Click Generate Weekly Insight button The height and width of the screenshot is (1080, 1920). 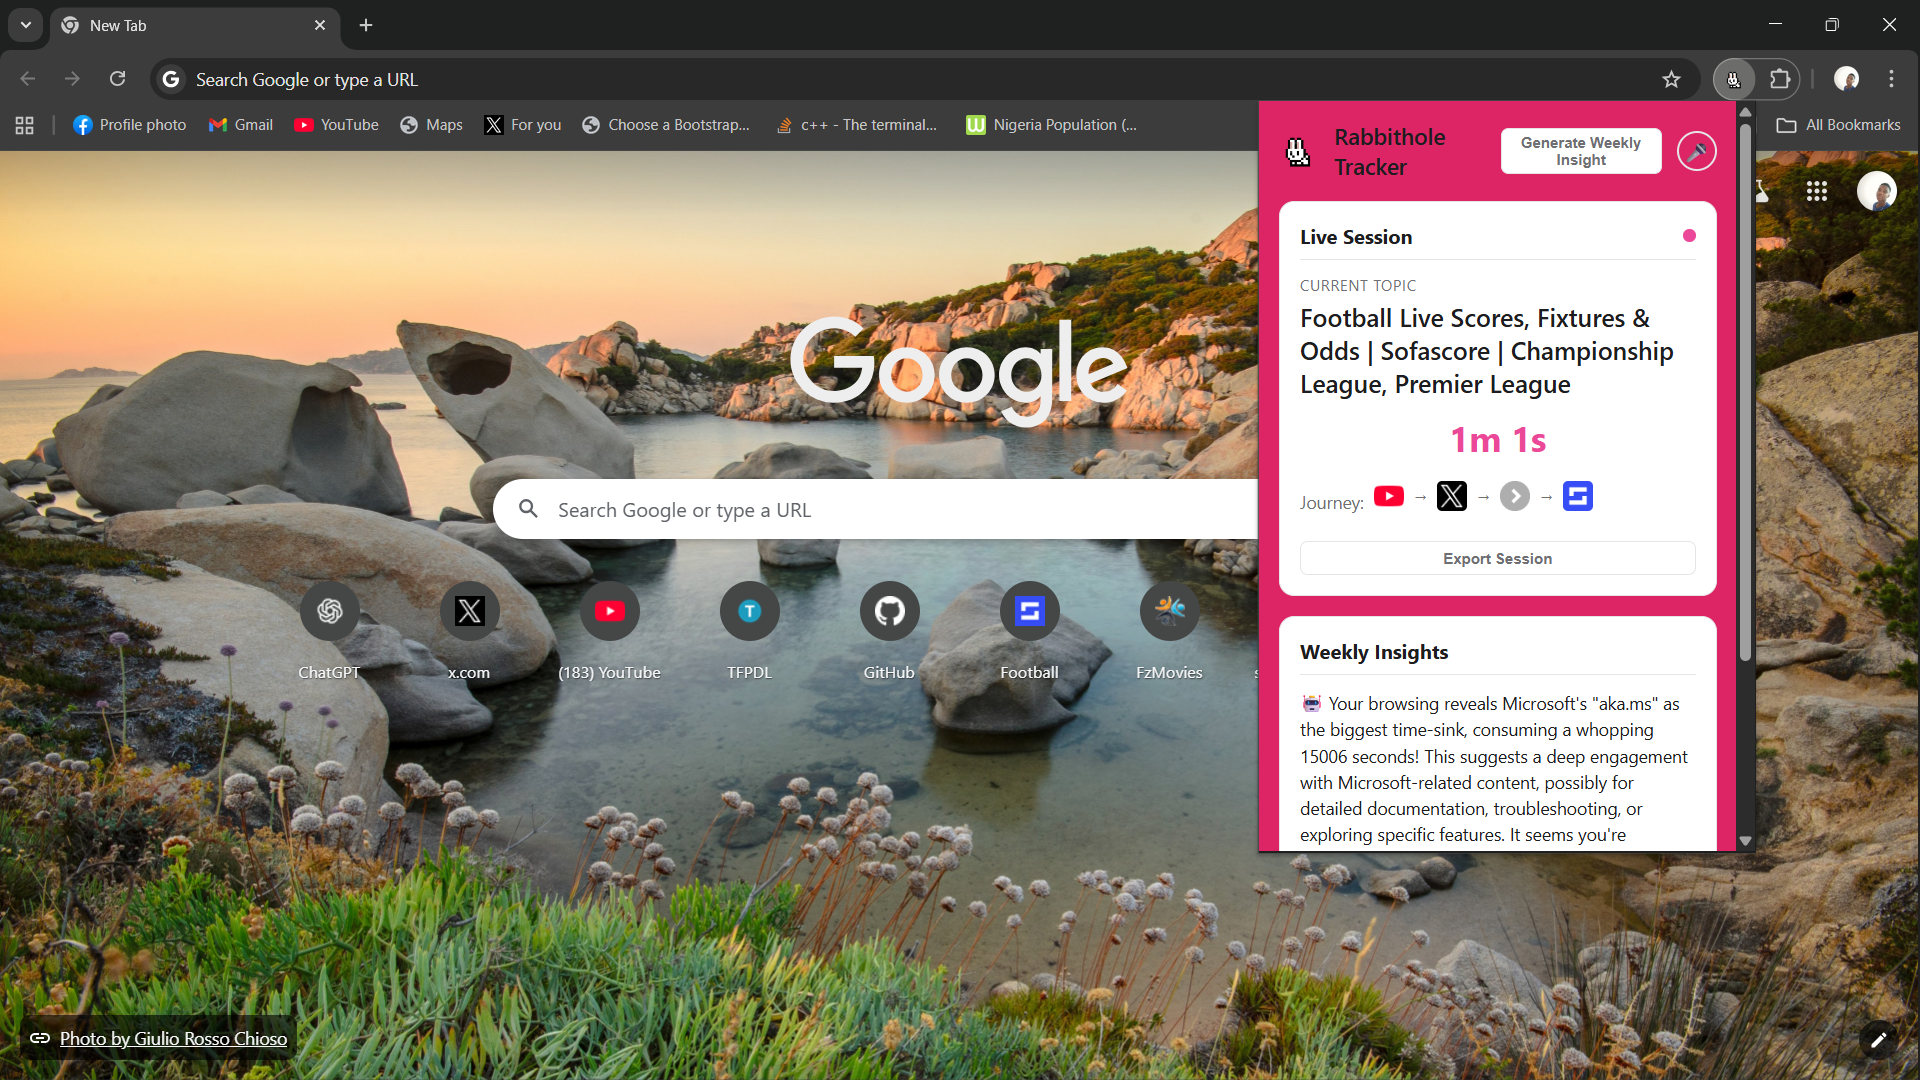coord(1580,151)
